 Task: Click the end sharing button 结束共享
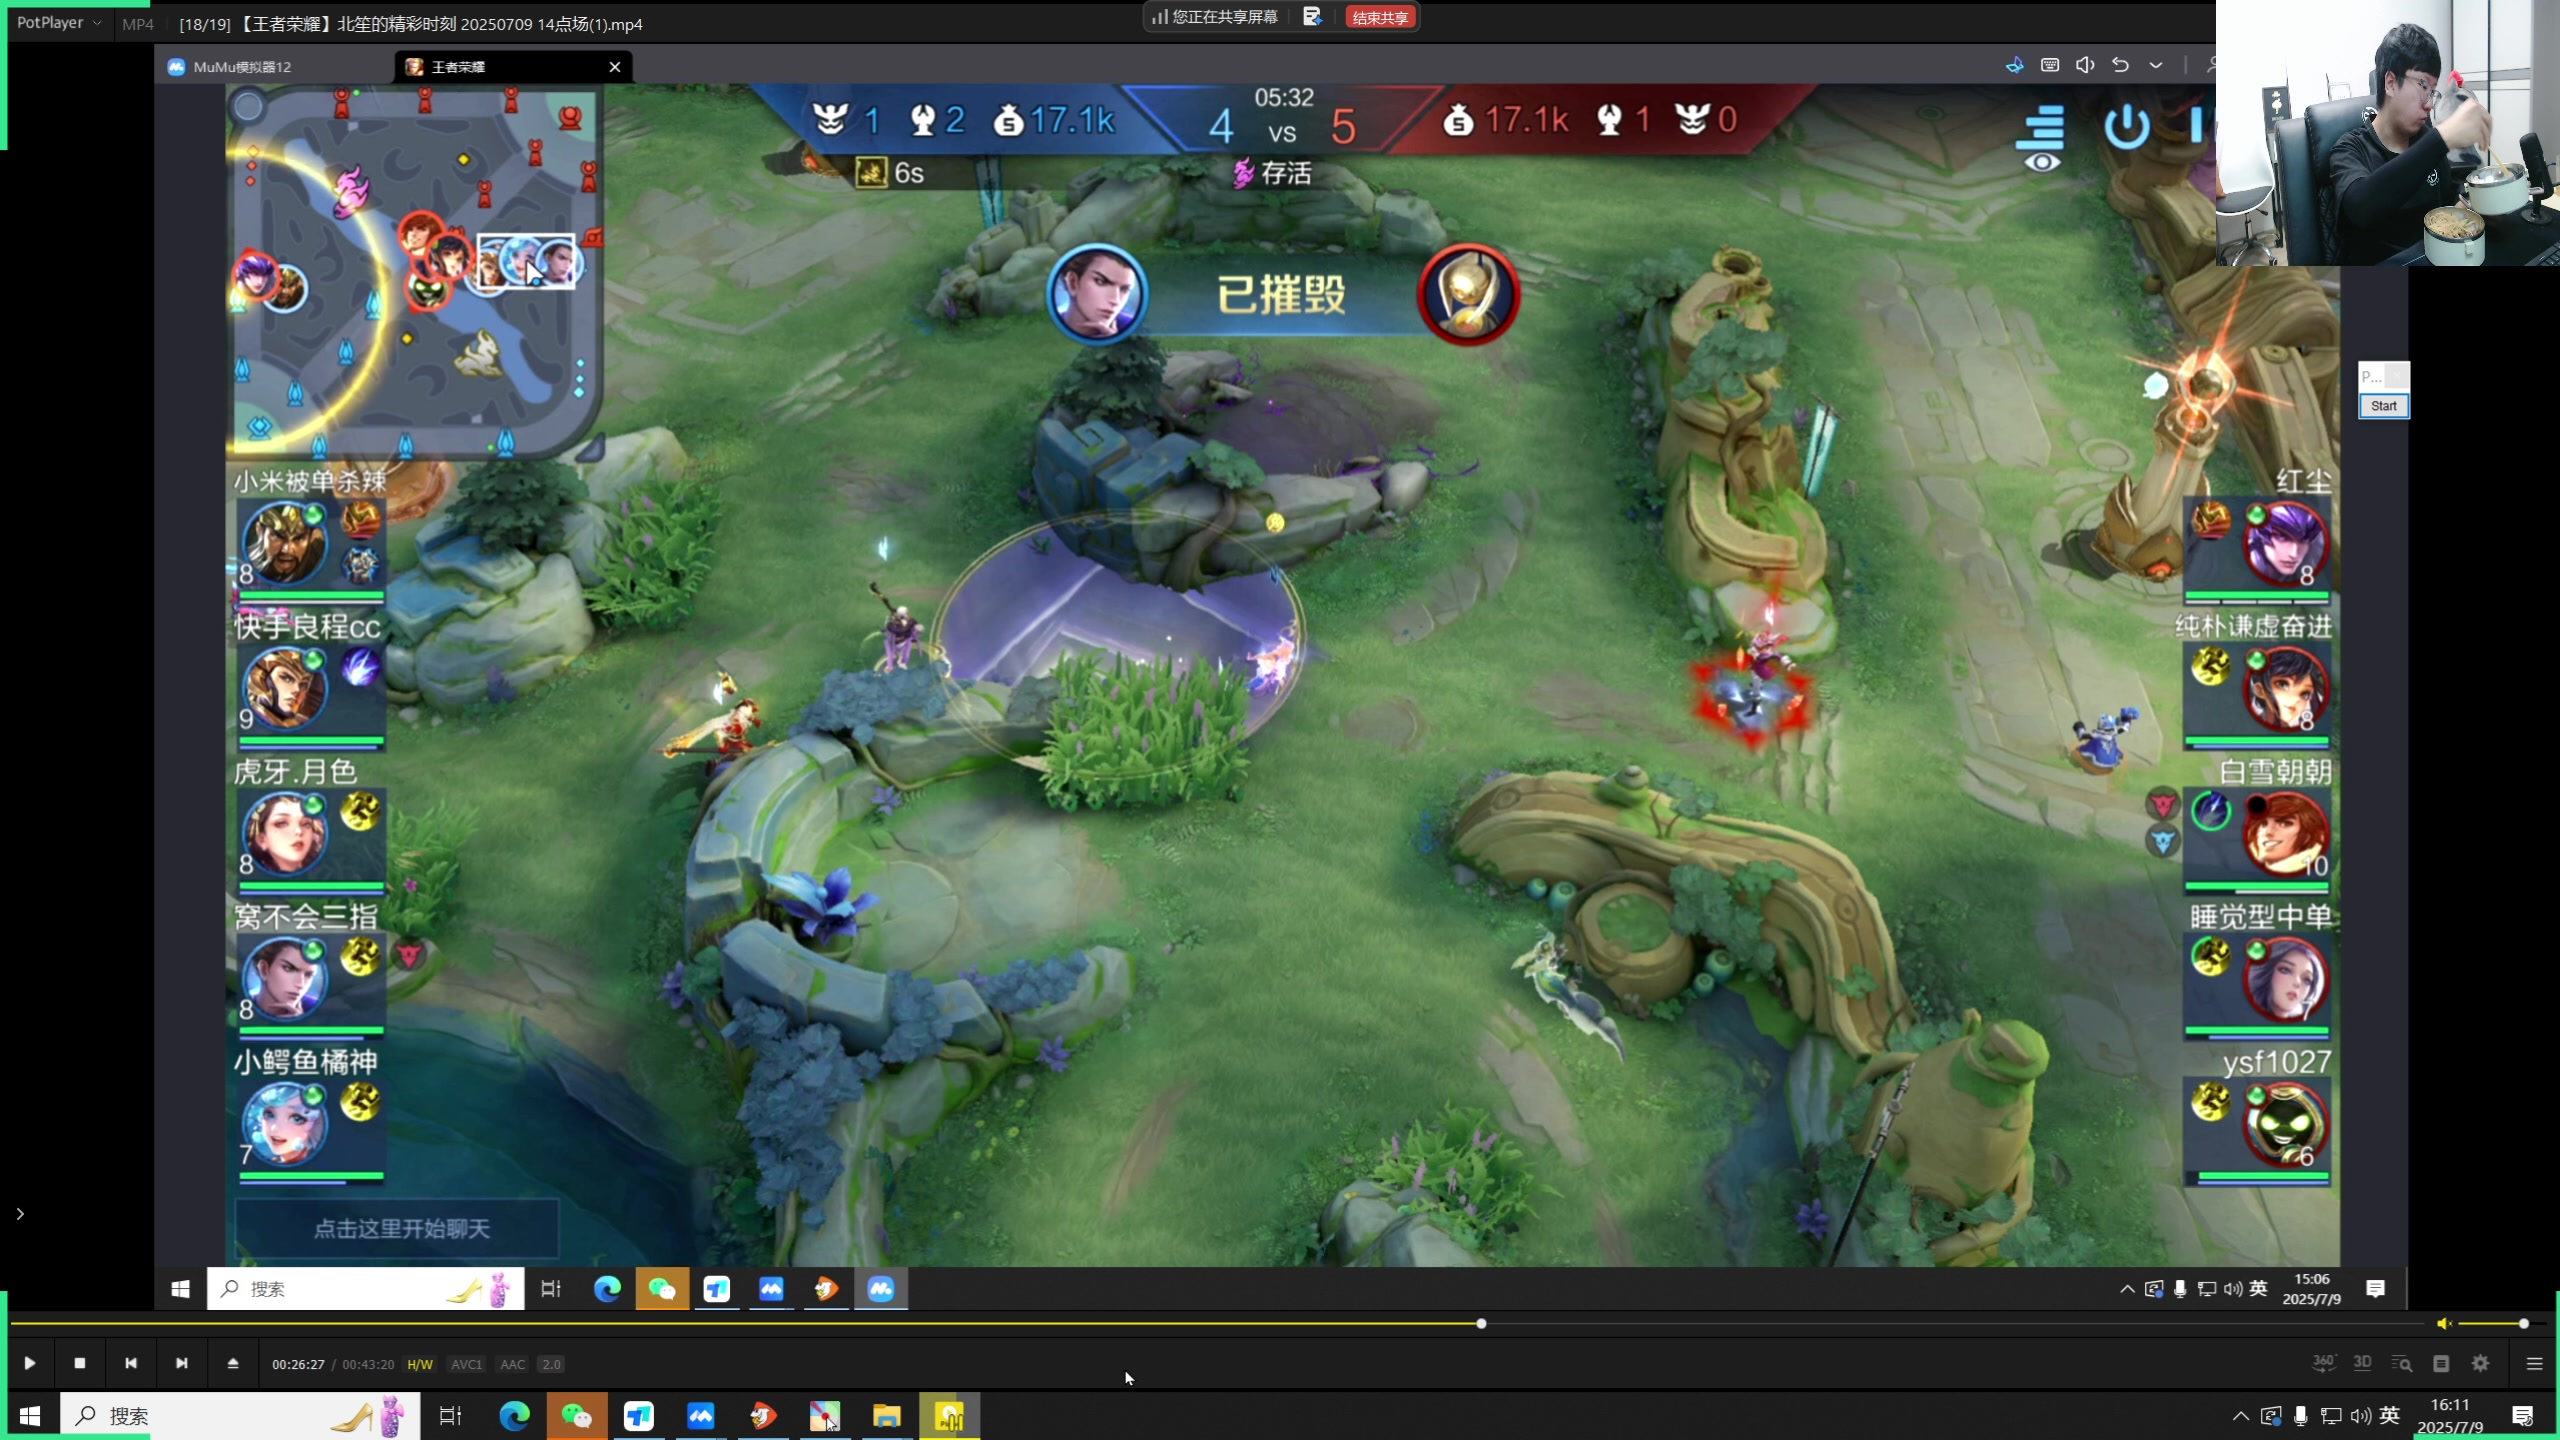[x=1380, y=17]
